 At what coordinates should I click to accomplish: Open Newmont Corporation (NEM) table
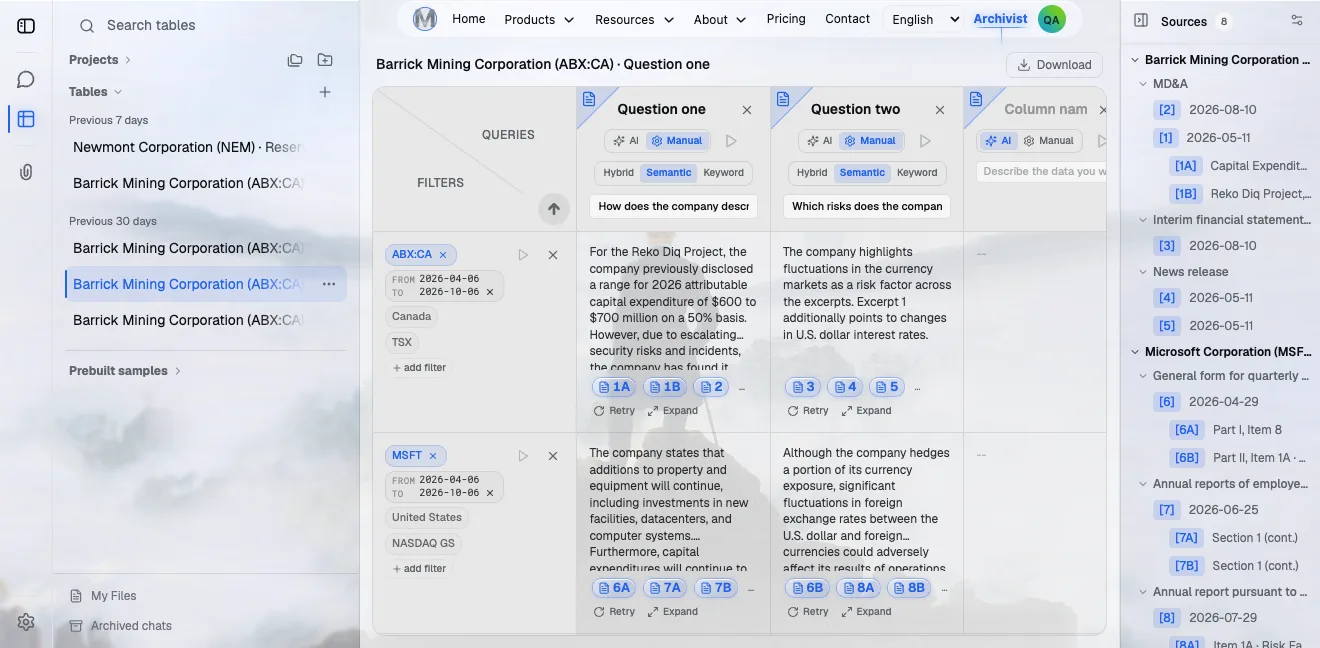pos(188,147)
